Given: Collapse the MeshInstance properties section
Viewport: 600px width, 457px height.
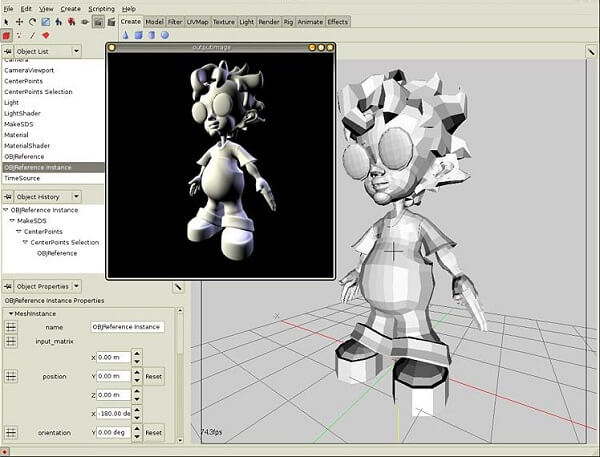Looking at the screenshot, I should [x=11, y=313].
